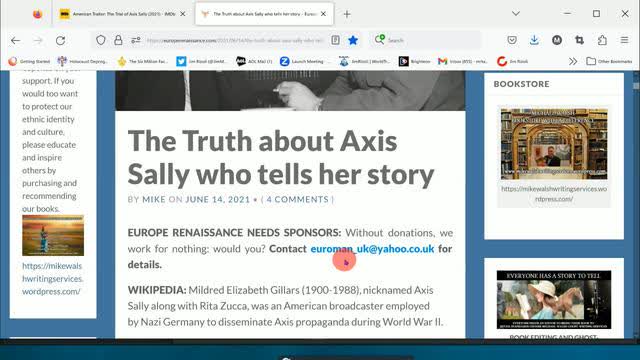
Task: Open the screenshot crop tool icon
Action: (579, 40)
